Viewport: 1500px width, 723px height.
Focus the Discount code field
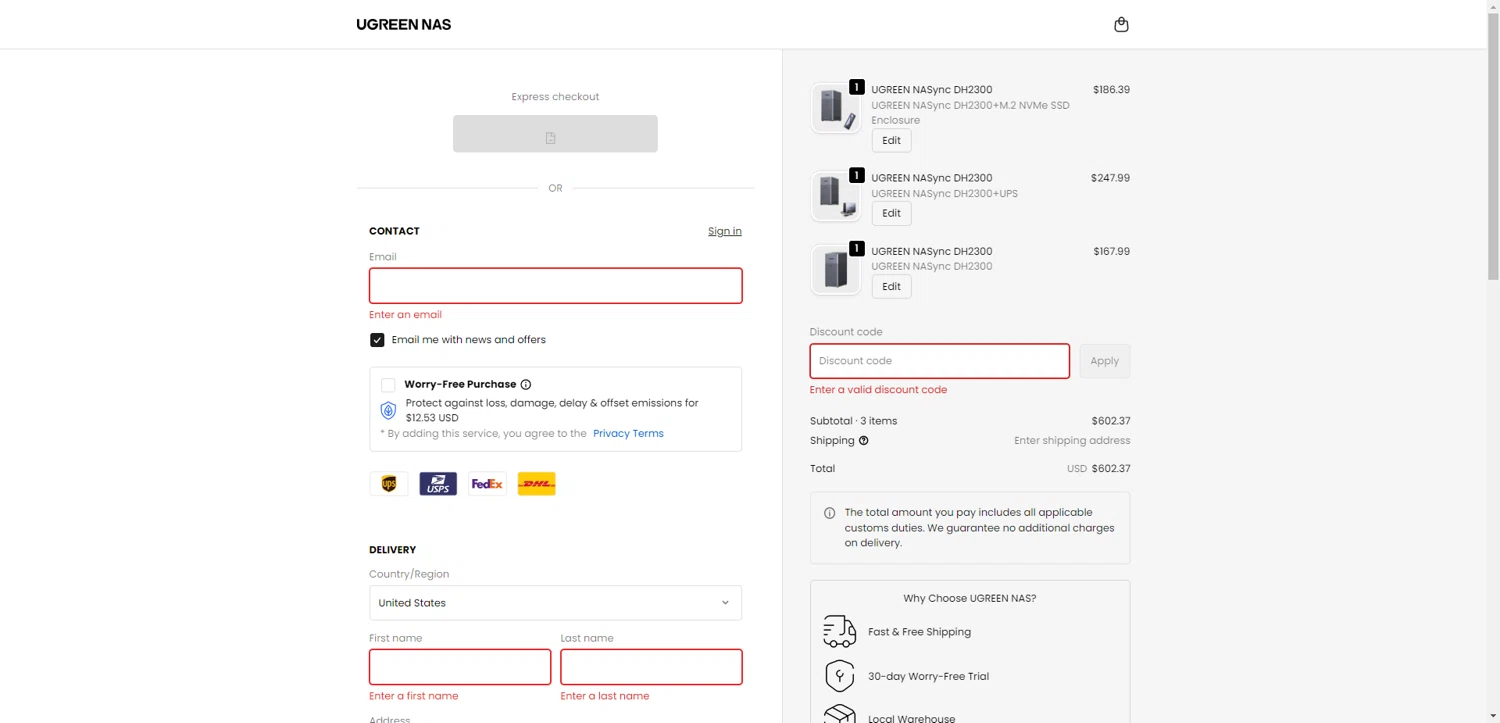click(x=940, y=361)
